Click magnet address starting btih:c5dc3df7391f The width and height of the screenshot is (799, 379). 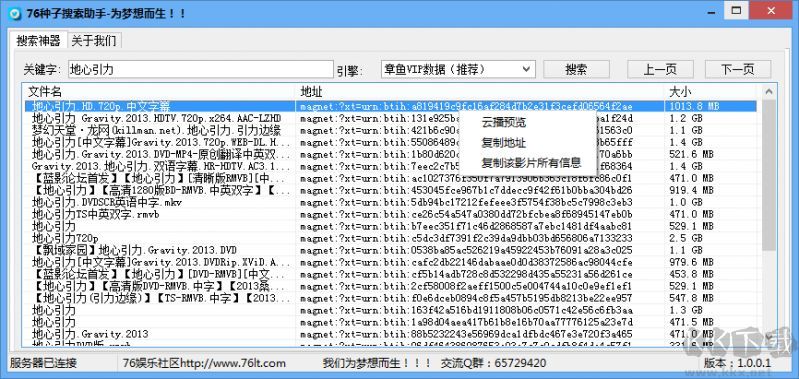click(x=466, y=238)
